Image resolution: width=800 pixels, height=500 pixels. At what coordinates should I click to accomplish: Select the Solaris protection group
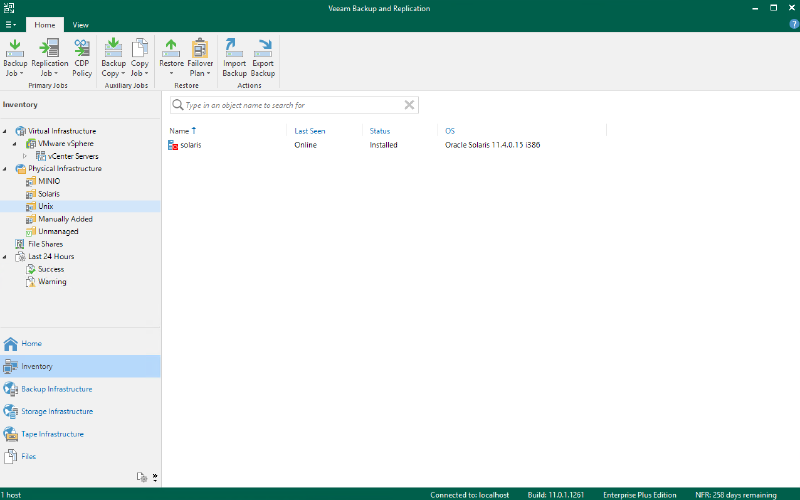click(x=49, y=194)
